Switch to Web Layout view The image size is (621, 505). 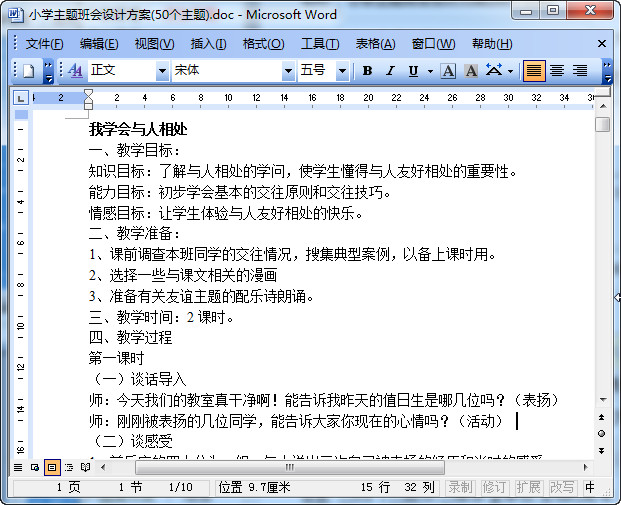click(35, 467)
